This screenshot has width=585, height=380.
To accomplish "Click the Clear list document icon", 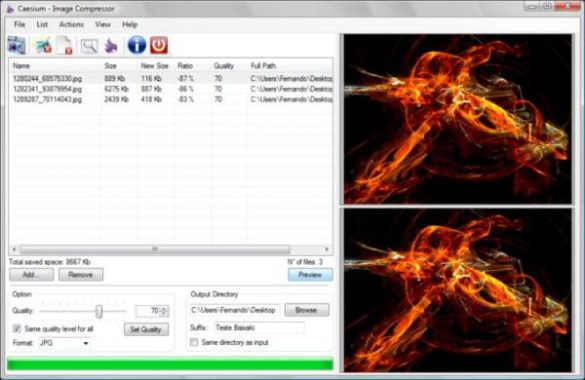I will [65, 45].
